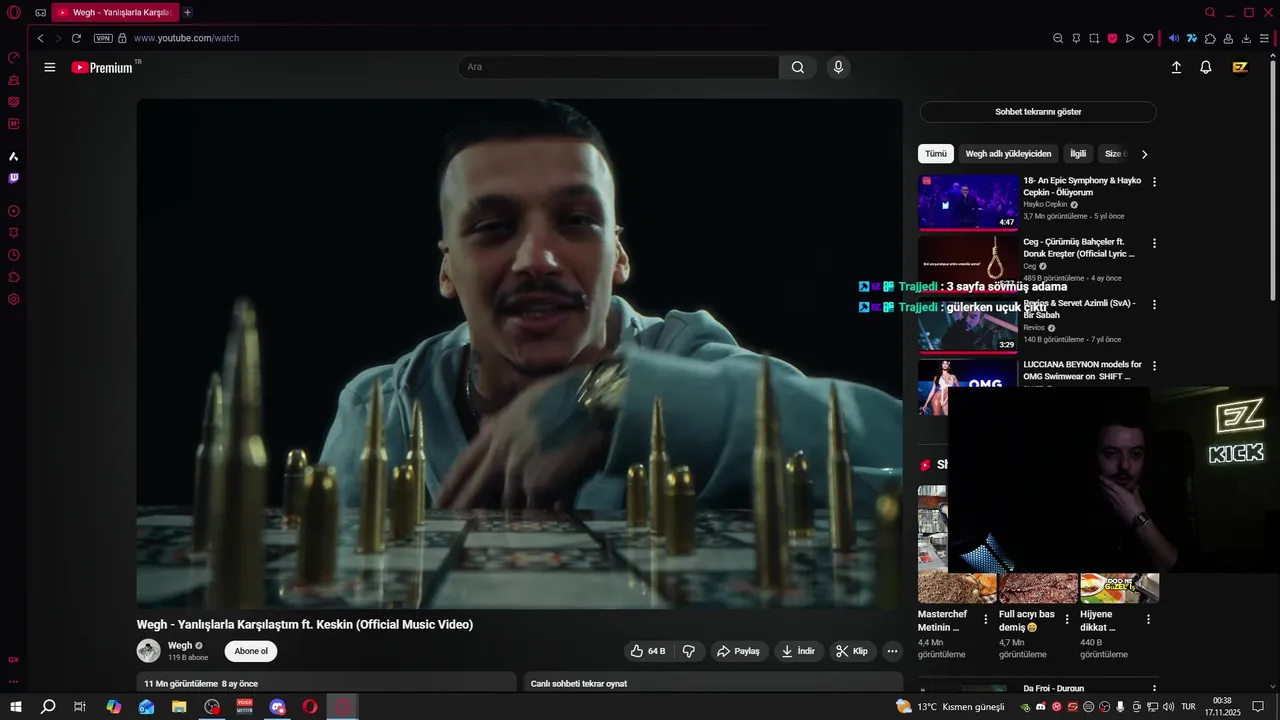Screen dimensions: 1280x720
Task: Open options for Full acıyı bas short
Action: (x=1067, y=619)
